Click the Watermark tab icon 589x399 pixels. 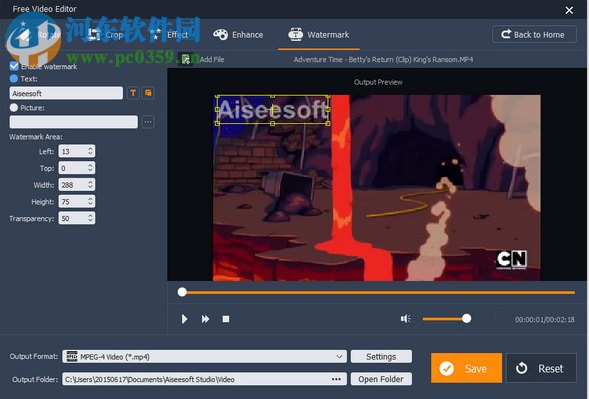(296, 35)
